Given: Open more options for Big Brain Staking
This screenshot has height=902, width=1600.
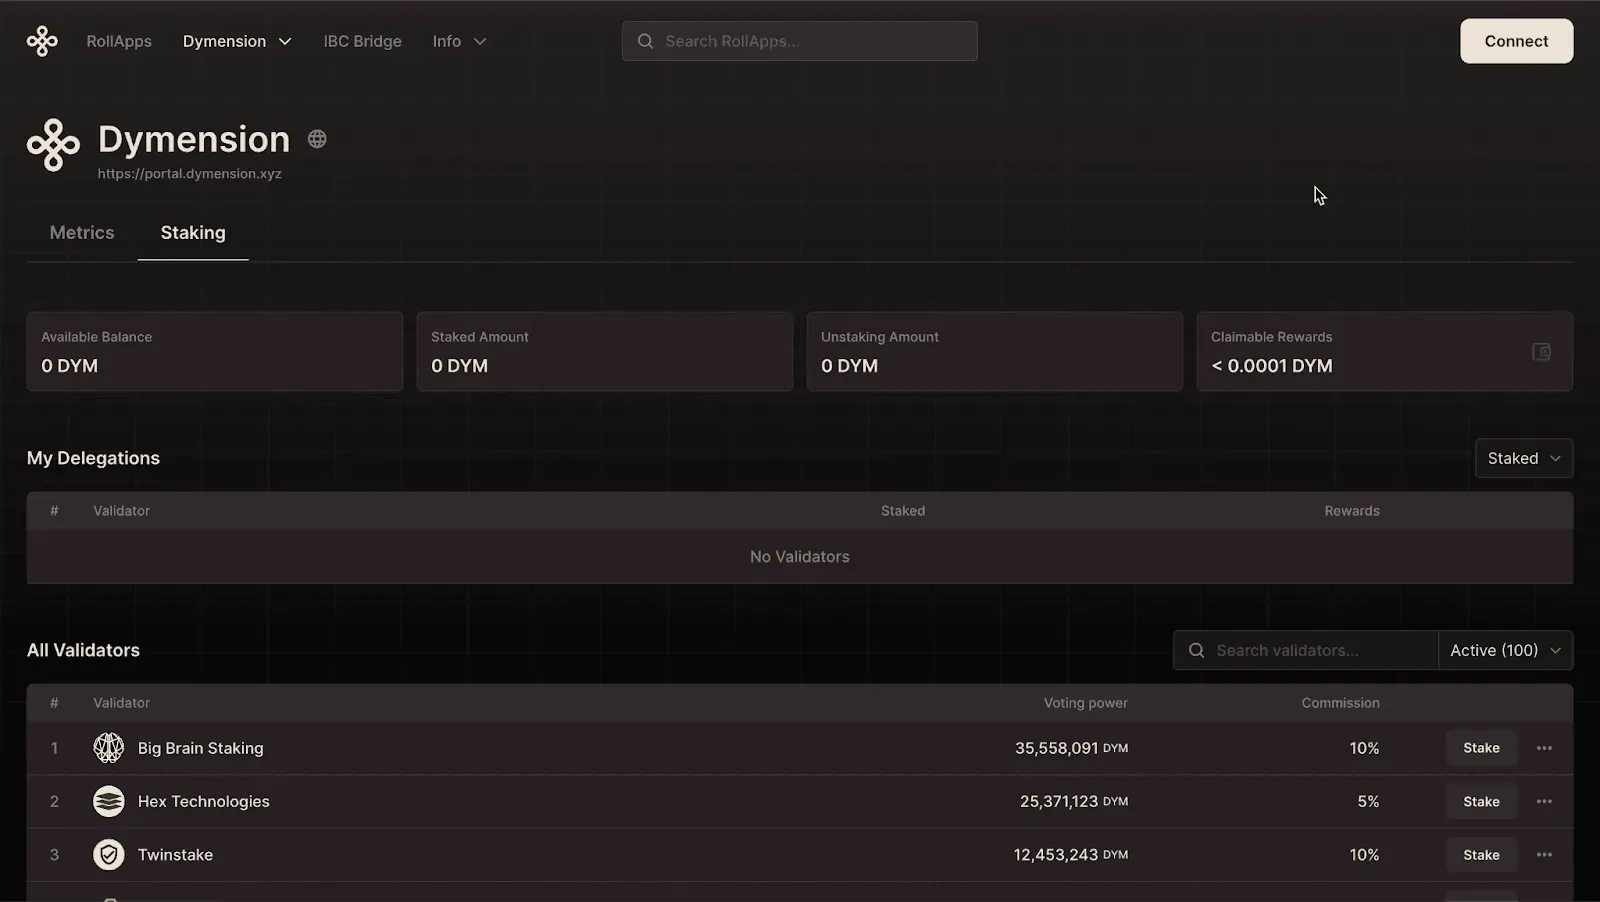Looking at the screenshot, I should click(1544, 748).
